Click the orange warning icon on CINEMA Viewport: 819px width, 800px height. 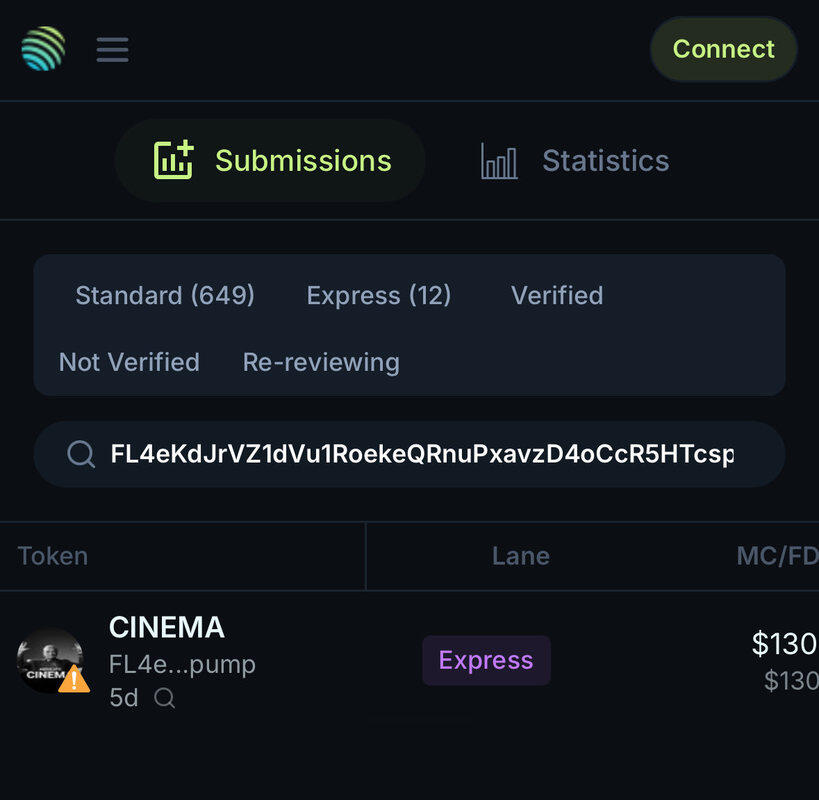(73, 680)
